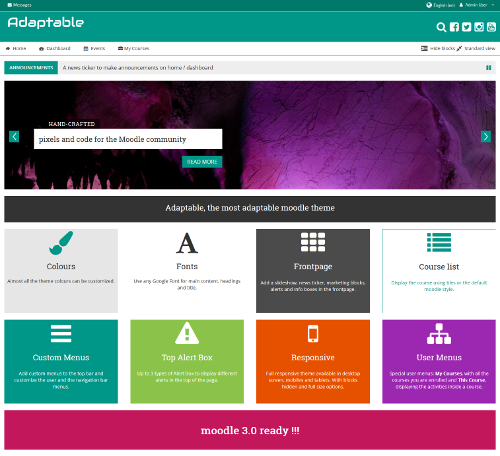Viewport: 500px width, 456px height.
Task: Click the READ MORE slider button
Action: coord(202,162)
